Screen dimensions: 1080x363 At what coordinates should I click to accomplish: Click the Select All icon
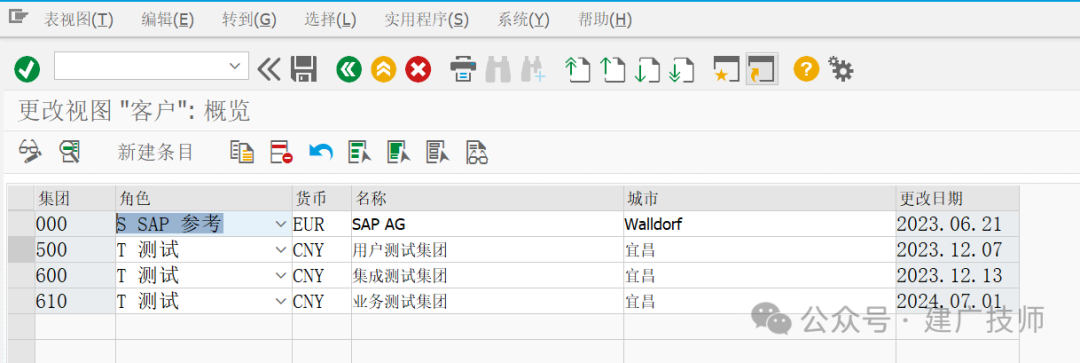click(360, 152)
